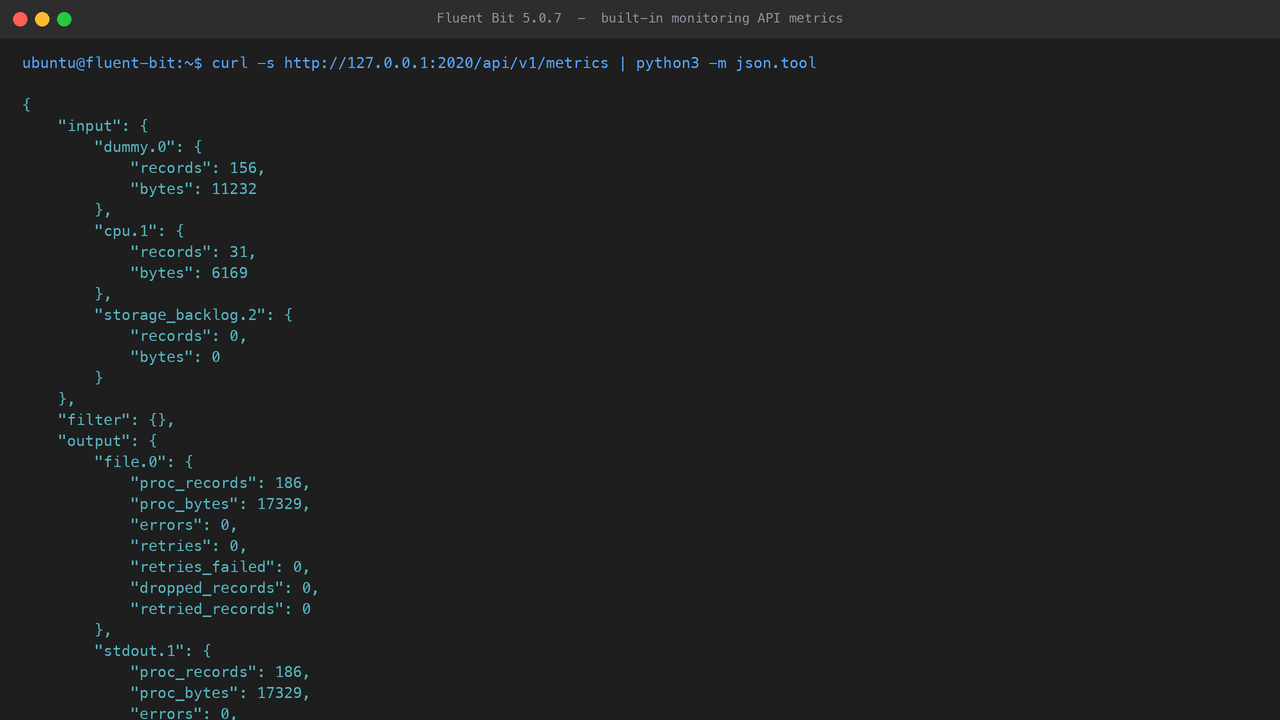Viewport: 1280px width, 720px height.
Task: Click the "records": 156 line
Action: 198,168
